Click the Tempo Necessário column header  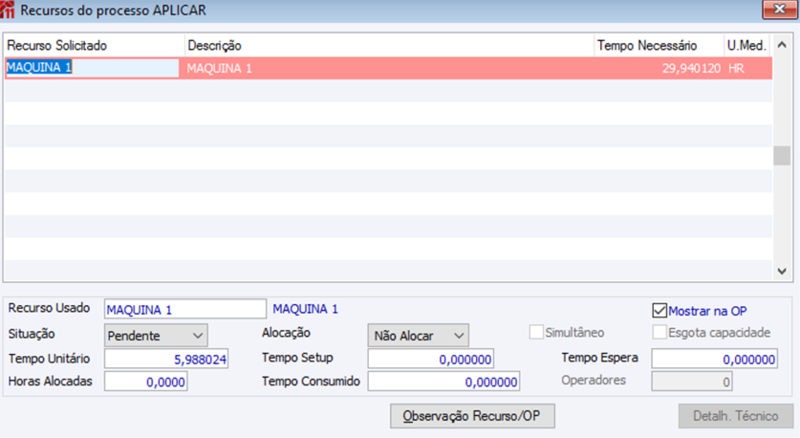(x=659, y=45)
